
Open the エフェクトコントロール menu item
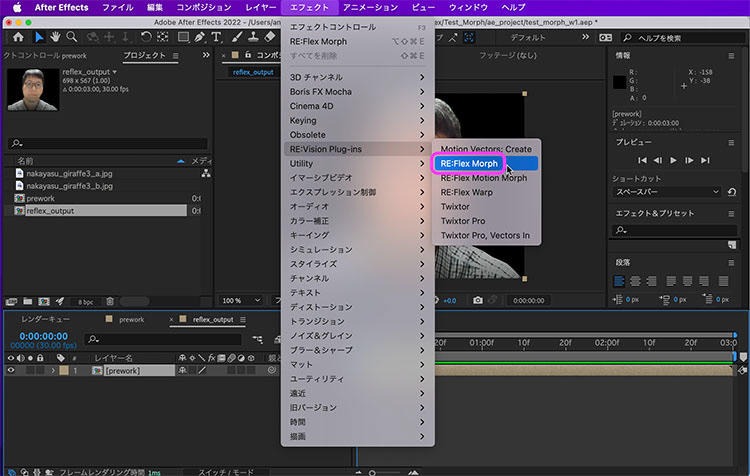[x=357, y=27]
